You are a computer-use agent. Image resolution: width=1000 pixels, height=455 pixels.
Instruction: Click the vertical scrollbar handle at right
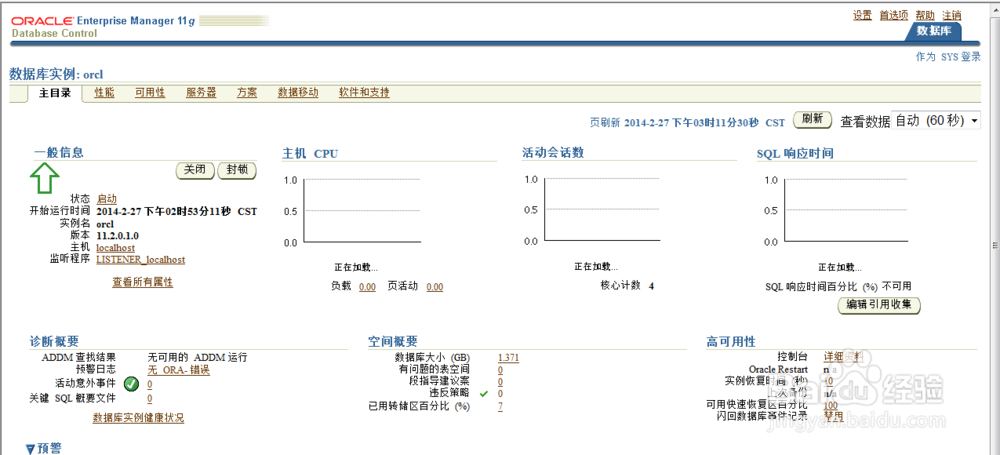pos(995,246)
